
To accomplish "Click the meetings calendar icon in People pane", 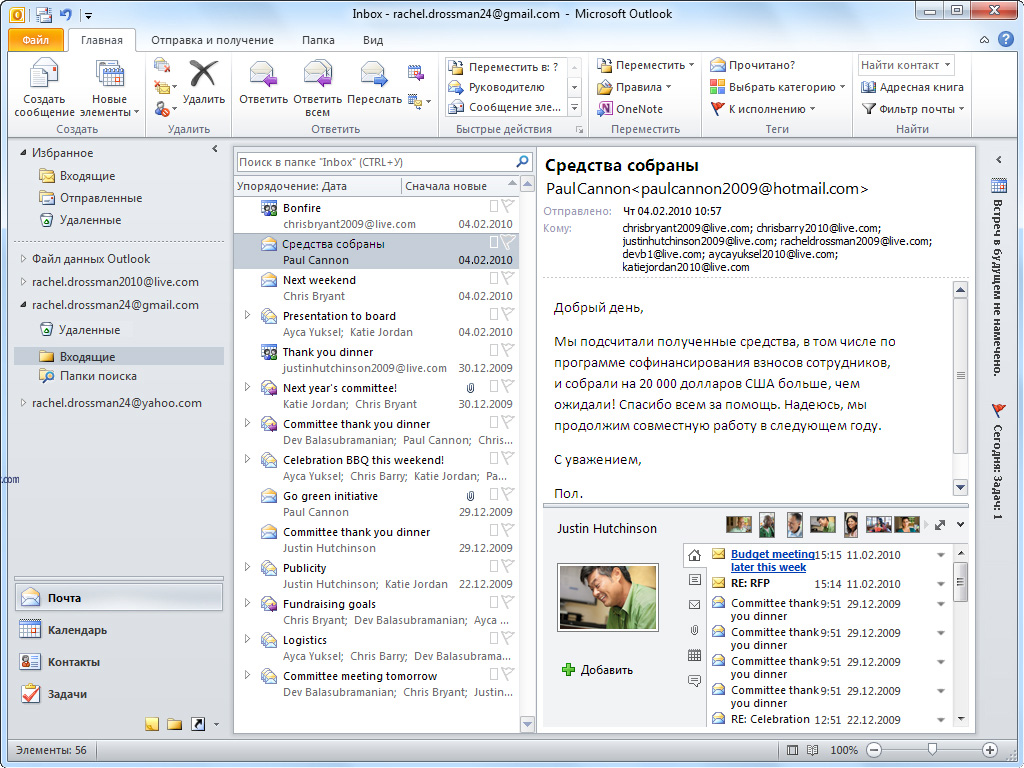I will click(694, 655).
